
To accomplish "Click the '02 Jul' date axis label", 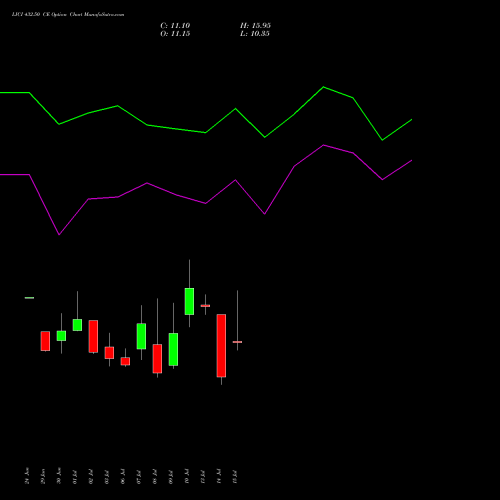I will click(x=91, y=476).
